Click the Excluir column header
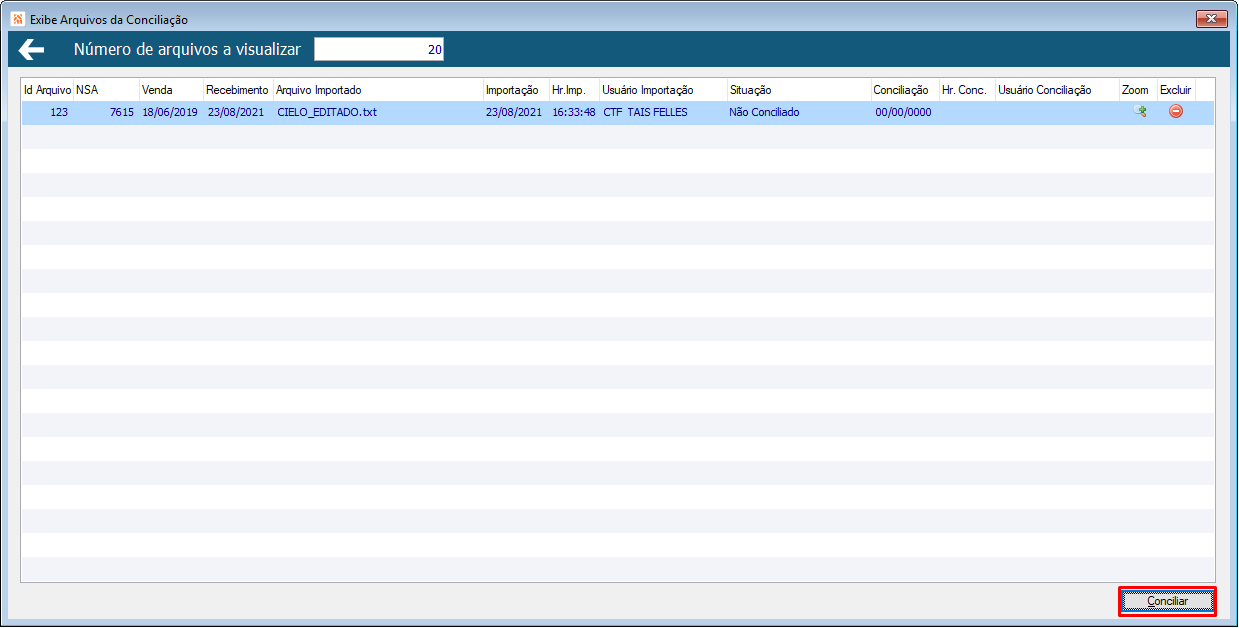 [1176, 90]
